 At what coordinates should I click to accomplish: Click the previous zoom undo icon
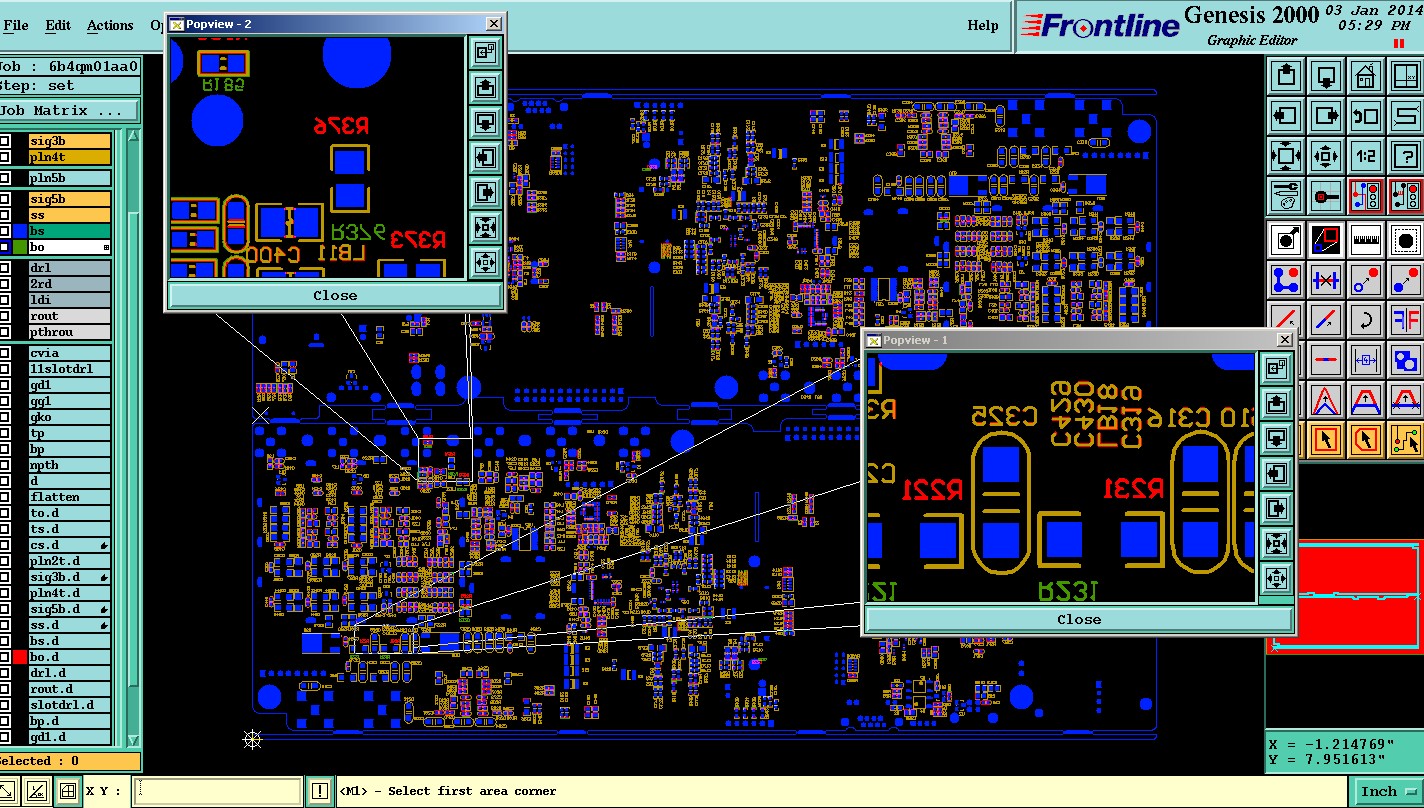tap(1366, 116)
